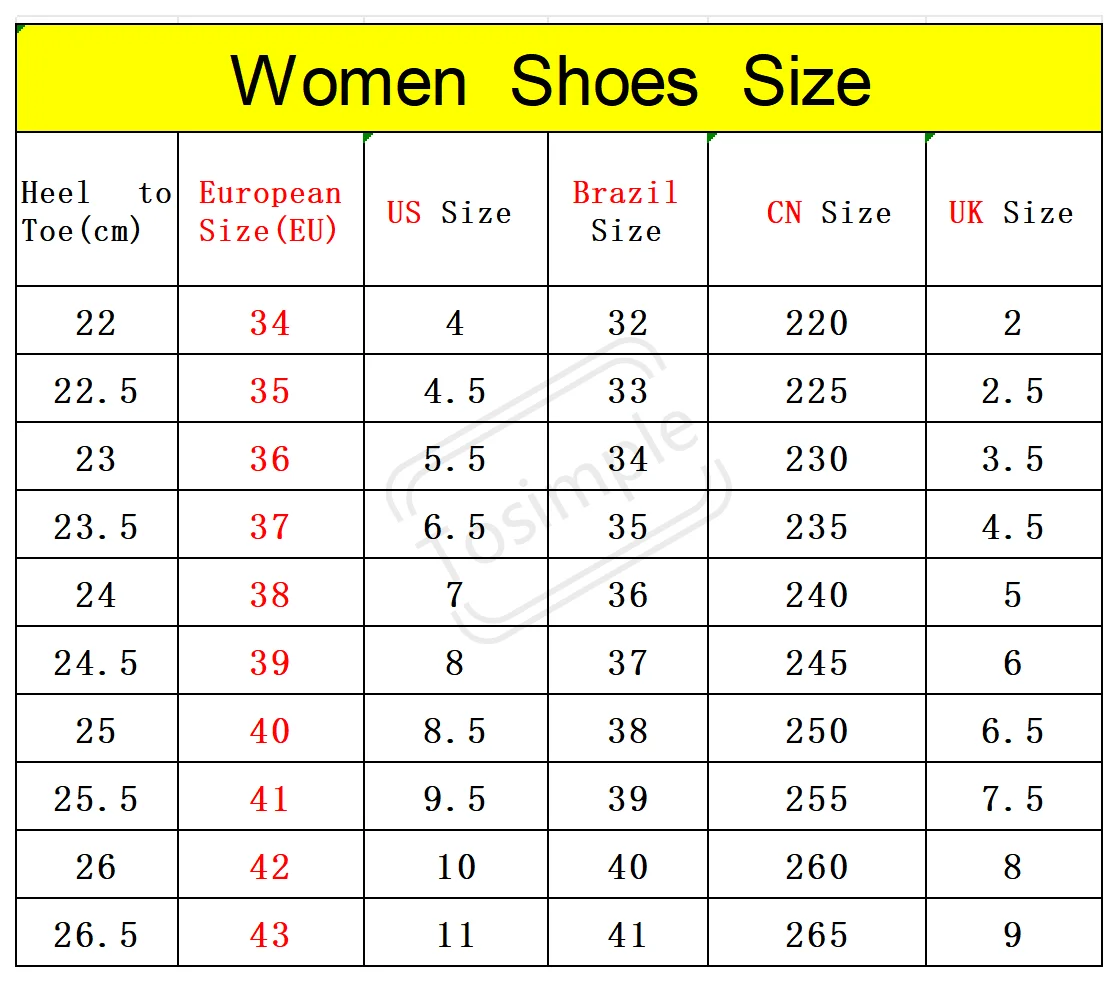
Task: Click the US size 9.5 cell
Action: pyautogui.click(x=455, y=798)
